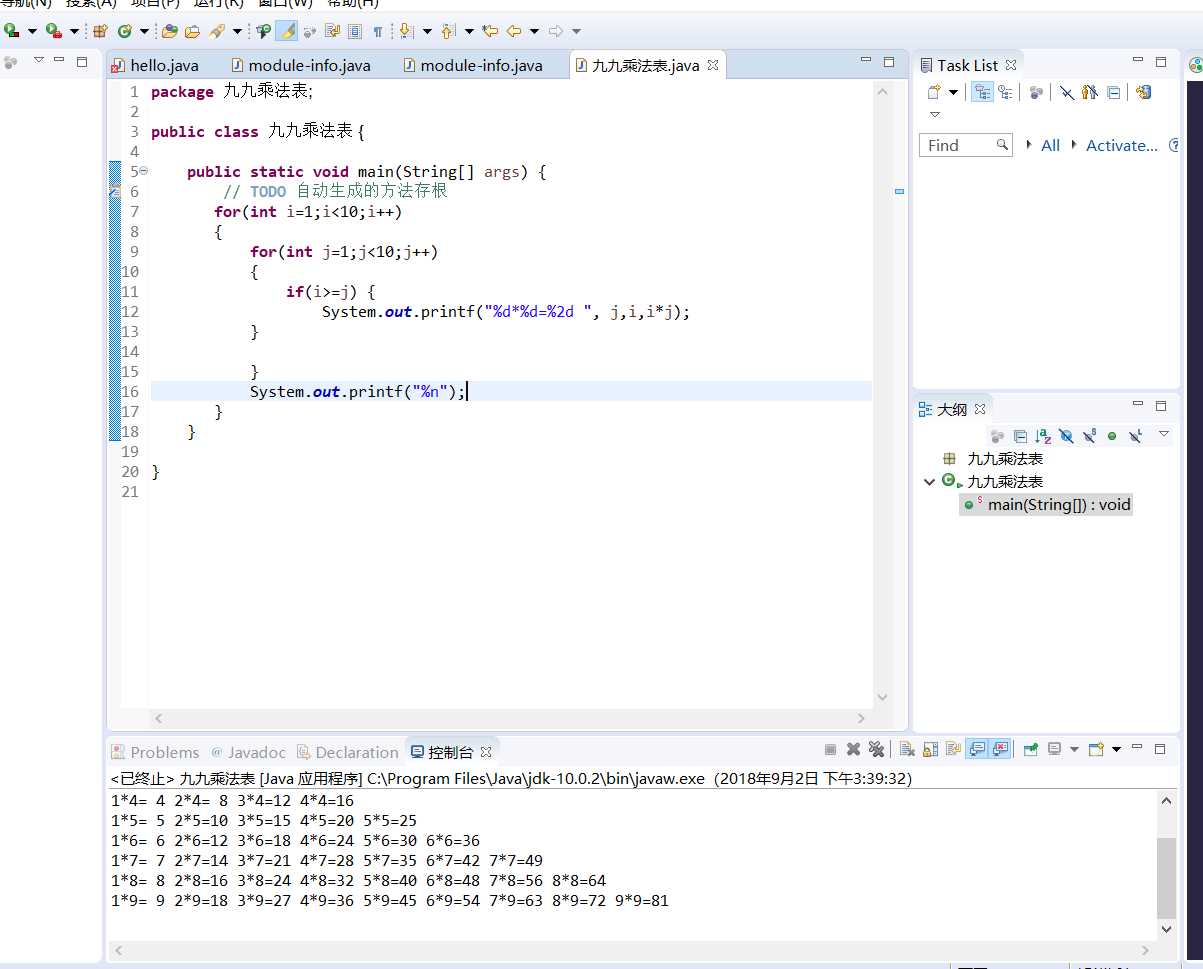
Task: Click the Remove All Terminated Launches icon
Action: (x=876, y=749)
